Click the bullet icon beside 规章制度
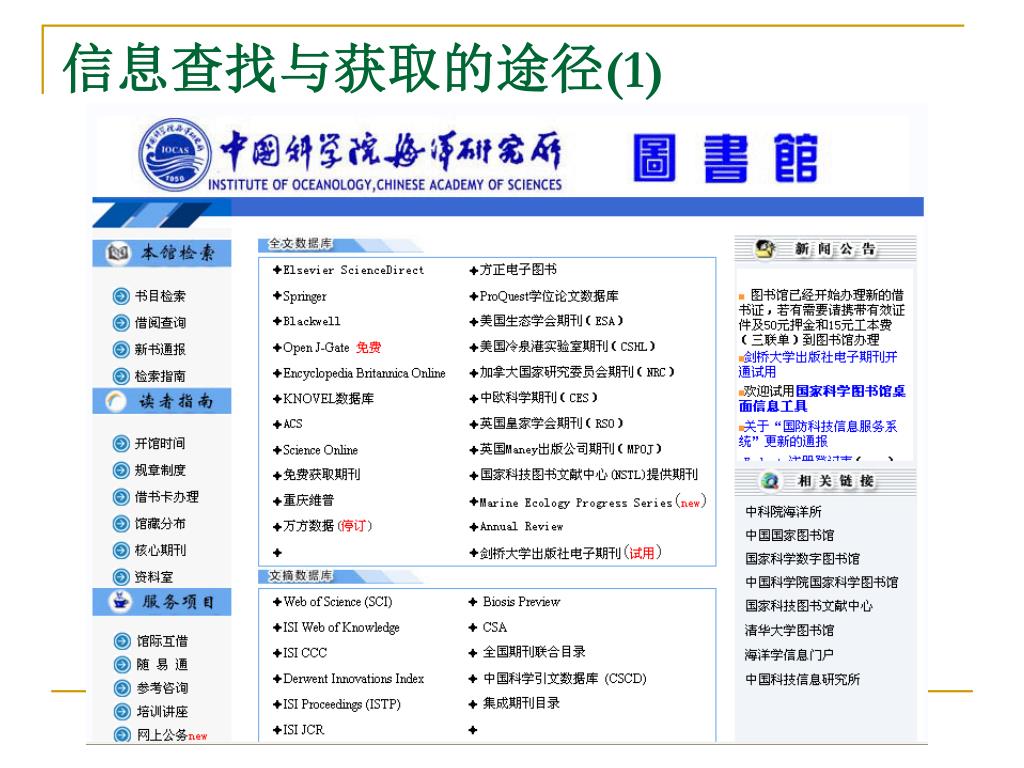The height and width of the screenshot is (768, 1024). 121,470
